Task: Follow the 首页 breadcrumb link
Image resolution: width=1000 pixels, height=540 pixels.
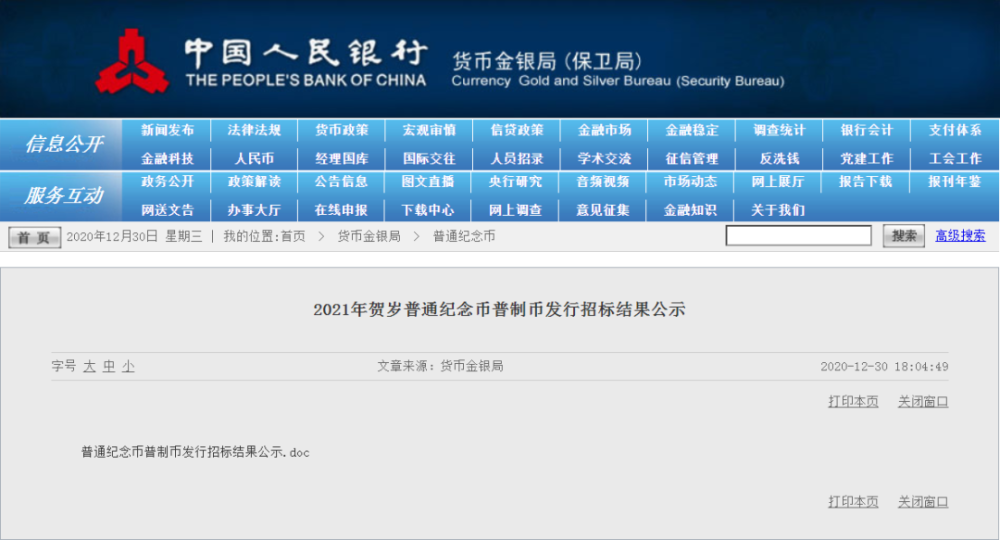Action: [x=293, y=237]
